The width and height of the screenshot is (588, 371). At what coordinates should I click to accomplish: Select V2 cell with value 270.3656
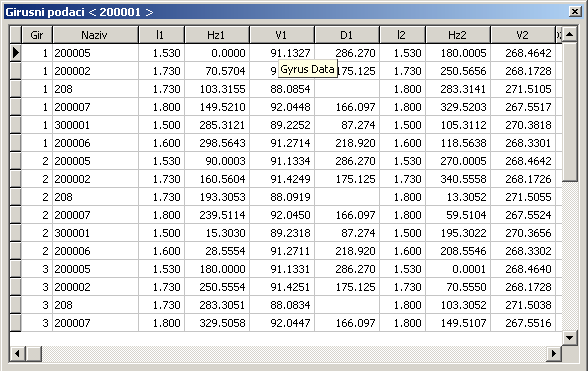tap(522, 233)
